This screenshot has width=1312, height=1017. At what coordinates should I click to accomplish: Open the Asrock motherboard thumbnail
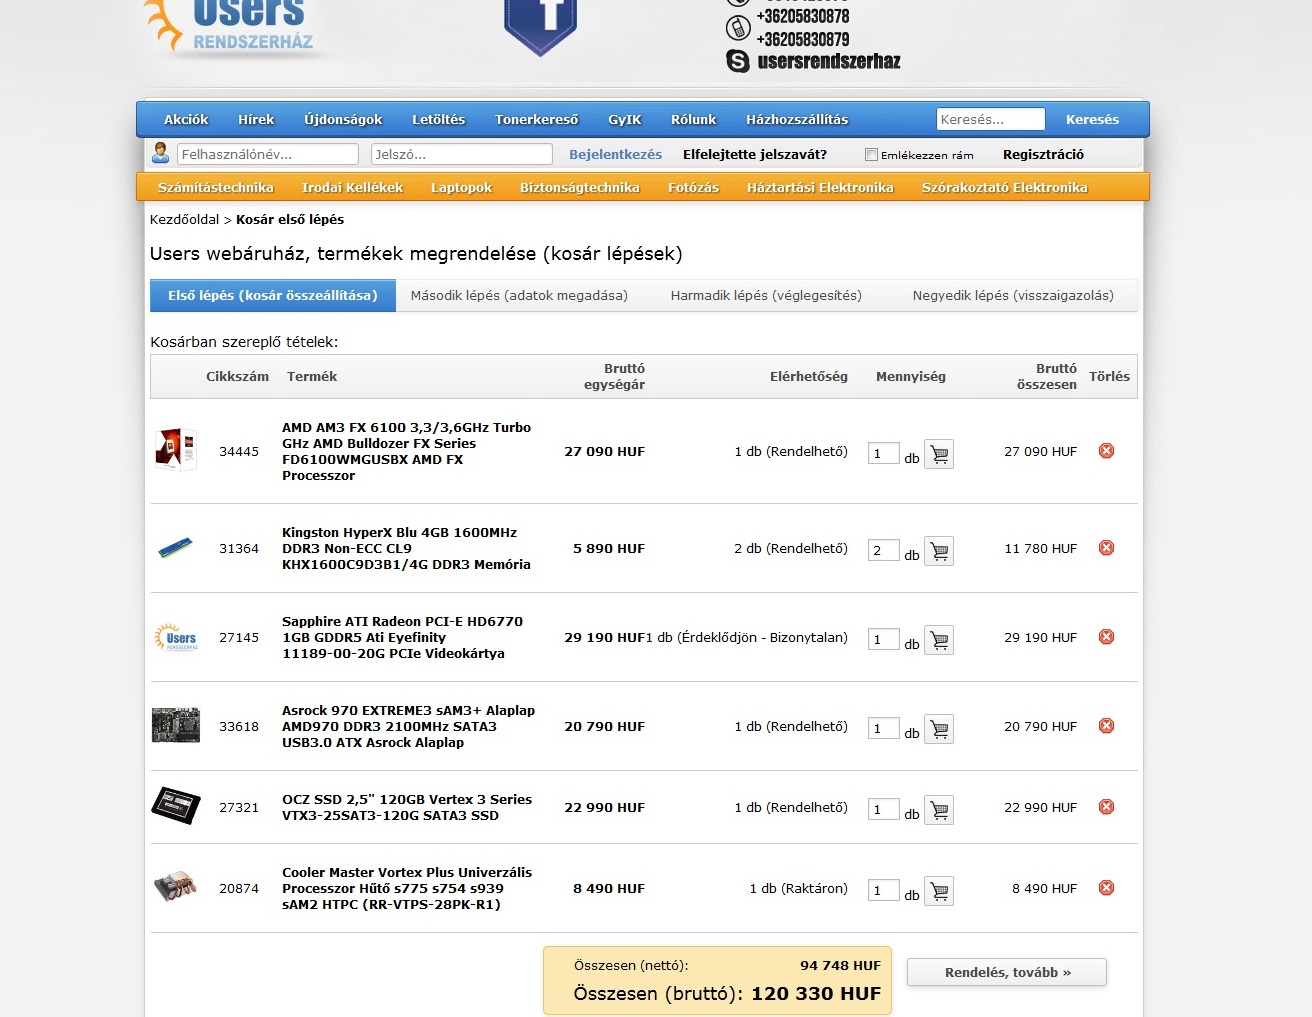coord(176,725)
